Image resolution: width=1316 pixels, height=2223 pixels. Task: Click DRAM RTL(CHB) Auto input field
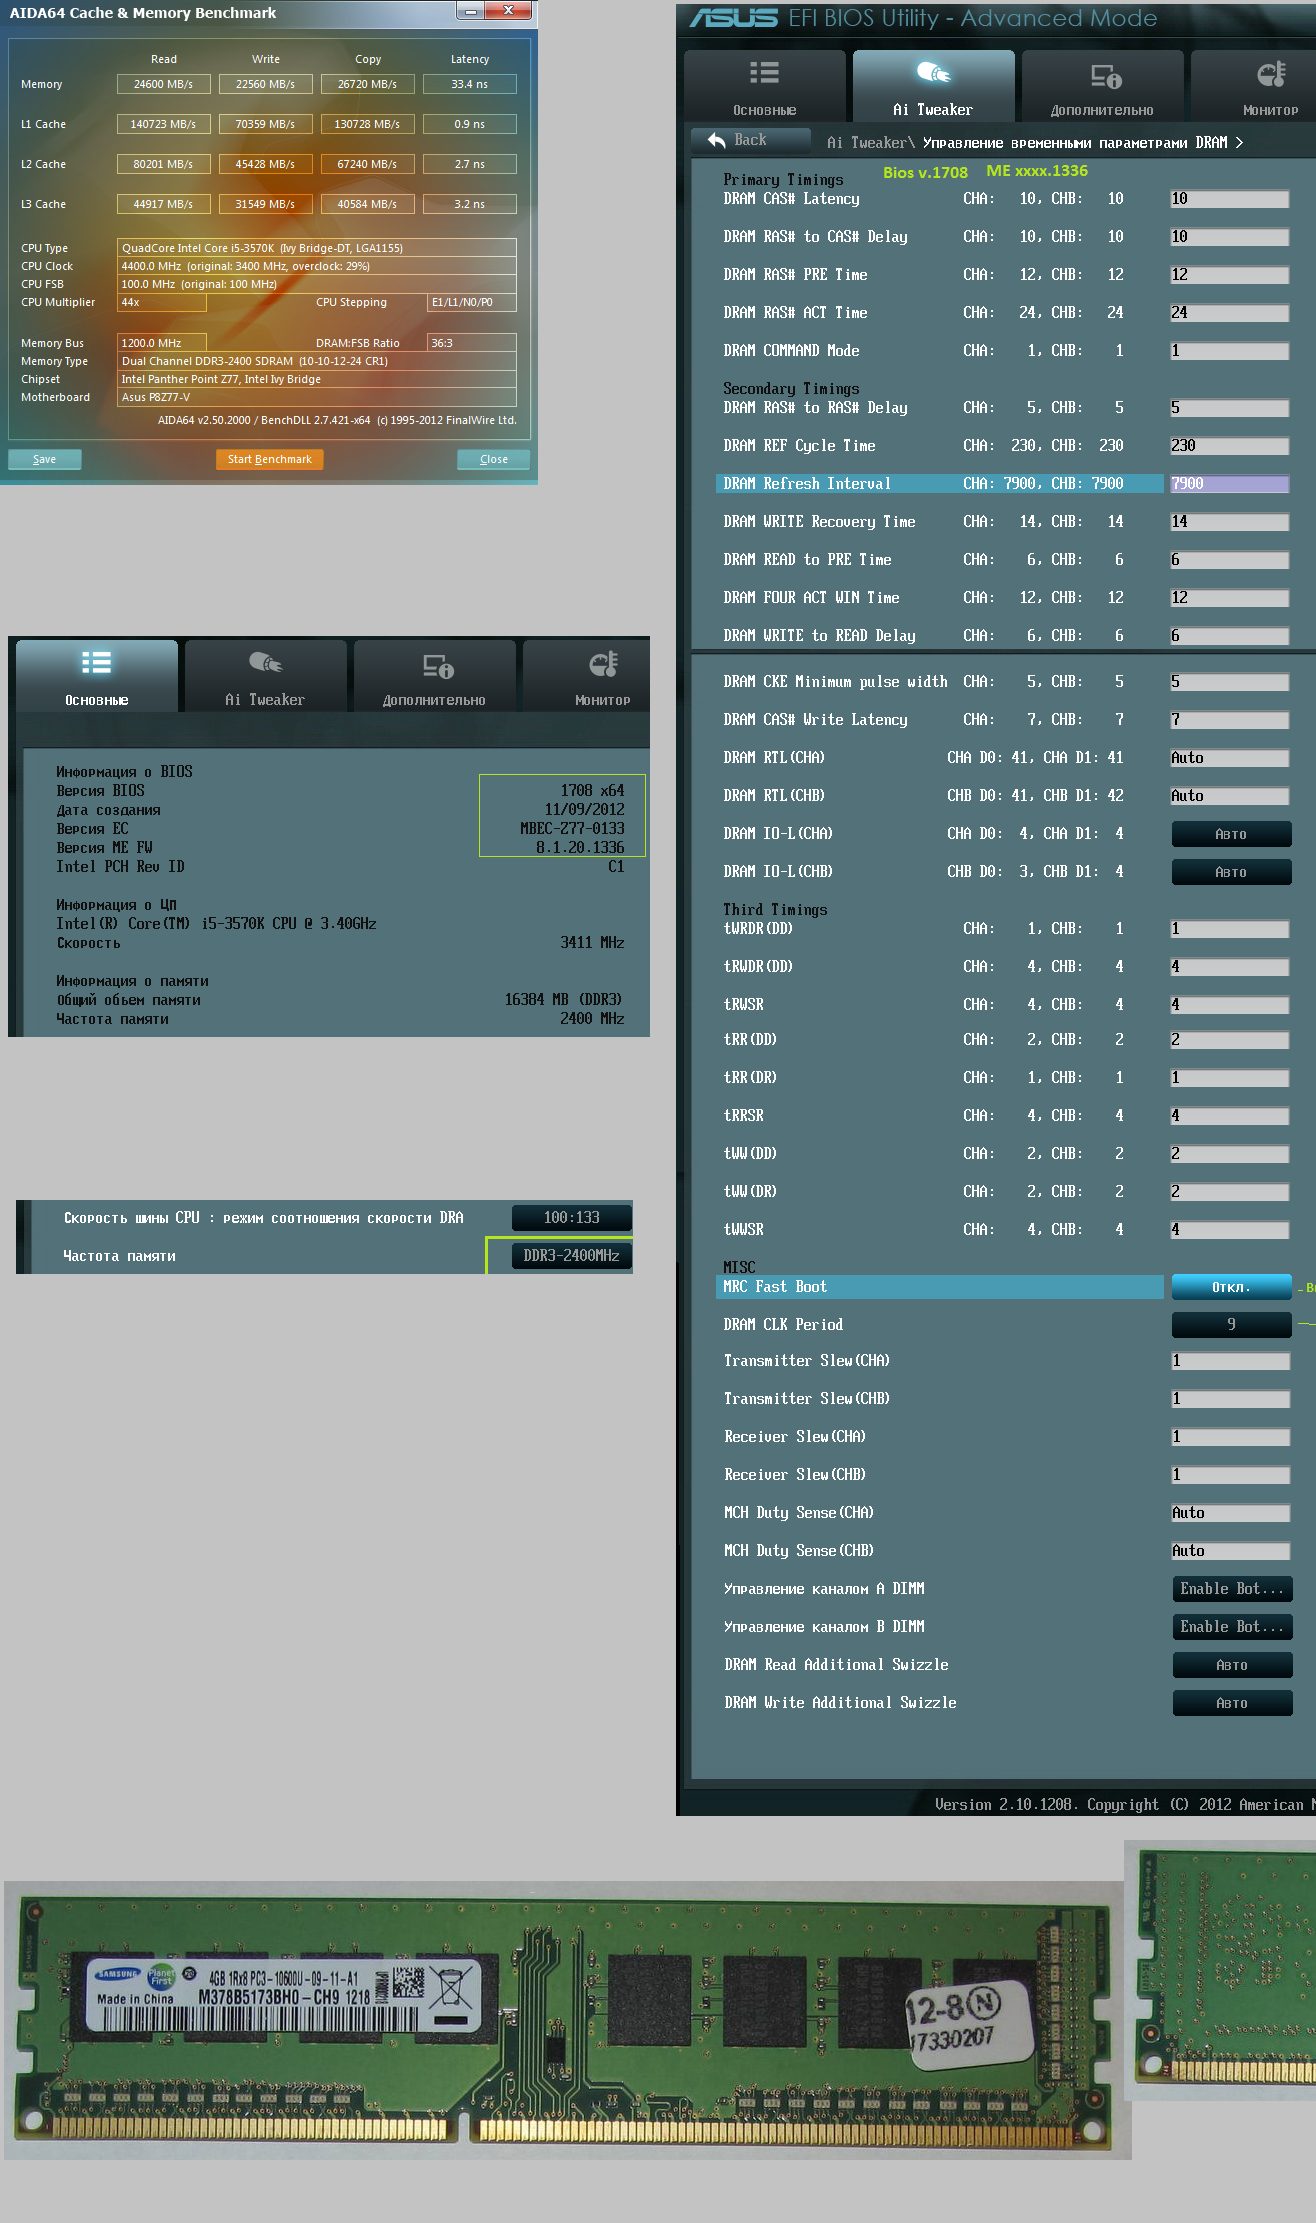[x=1230, y=796]
